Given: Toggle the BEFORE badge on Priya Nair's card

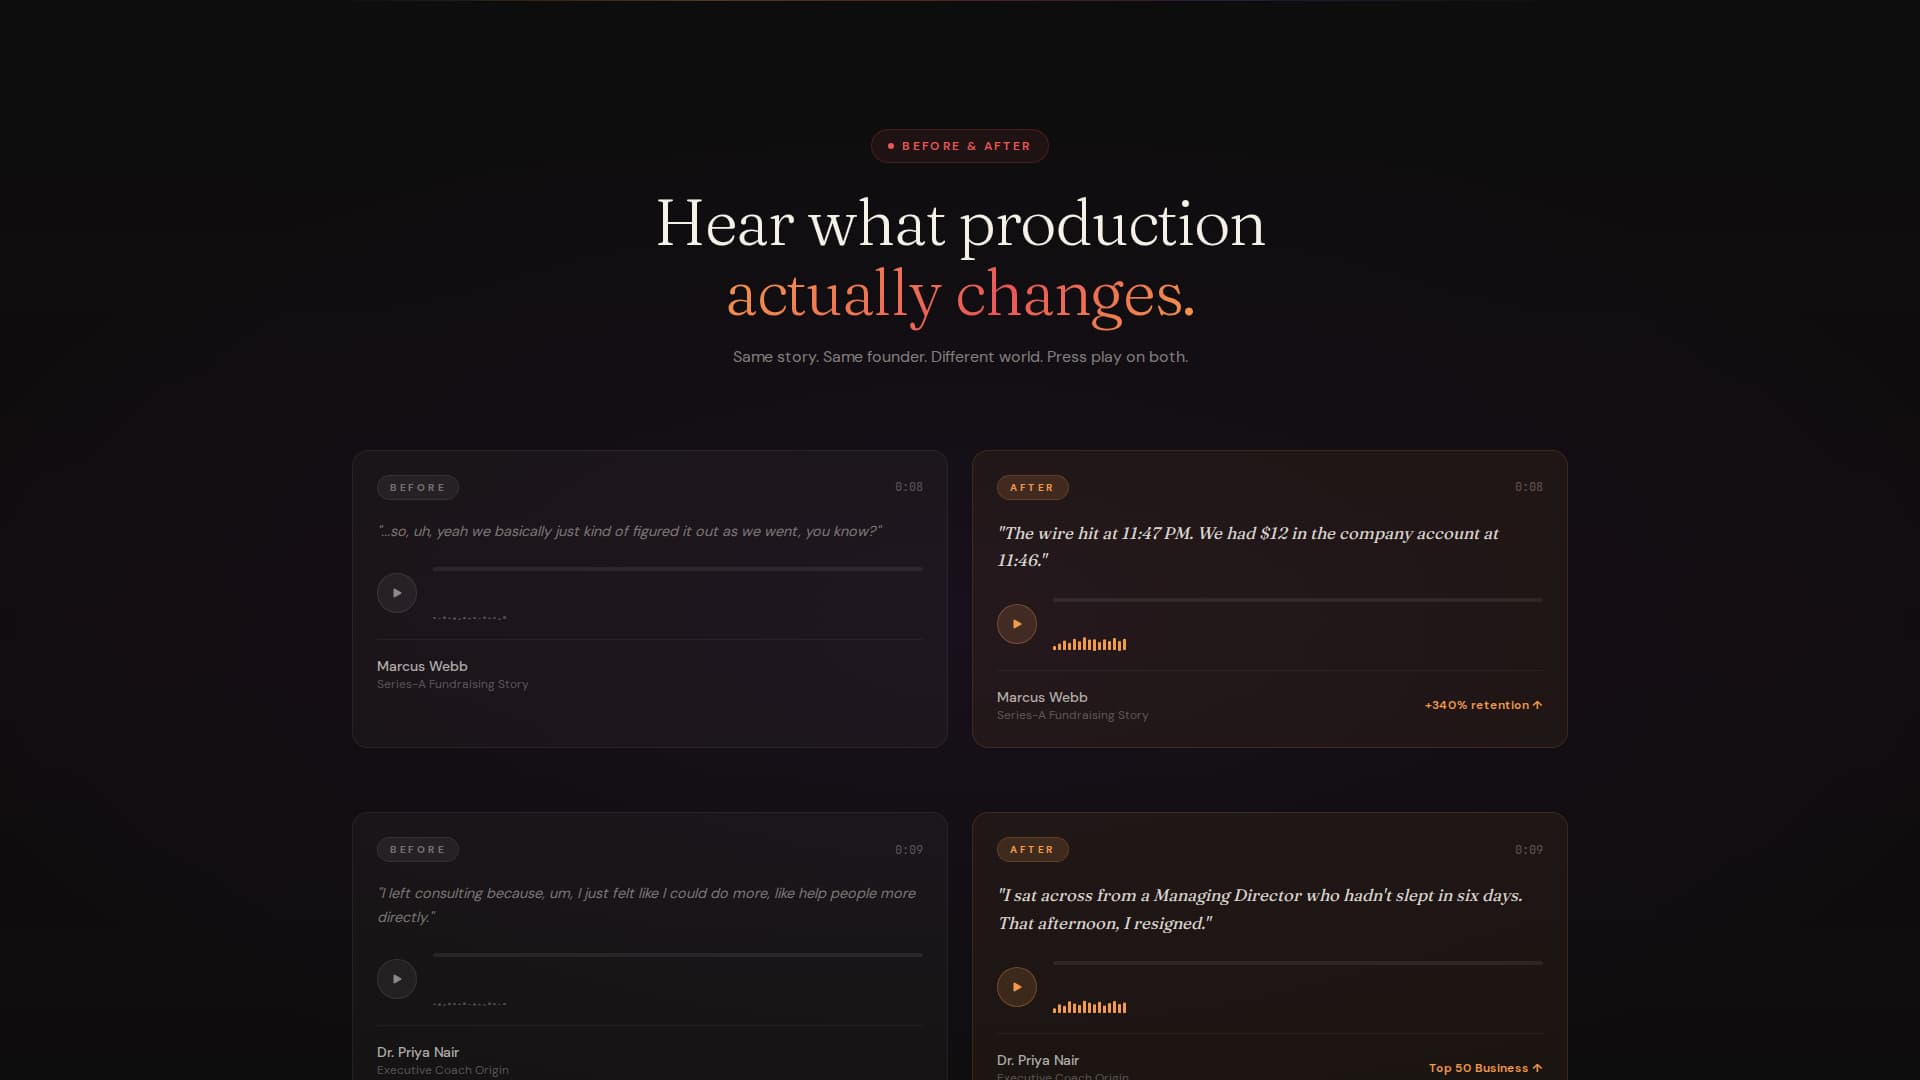Looking at the screenshot, I should pyautogui.click(x=417, y=849).
